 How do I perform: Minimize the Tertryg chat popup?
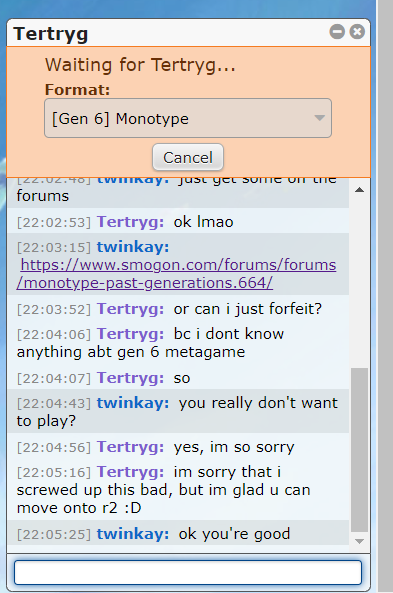337,31
